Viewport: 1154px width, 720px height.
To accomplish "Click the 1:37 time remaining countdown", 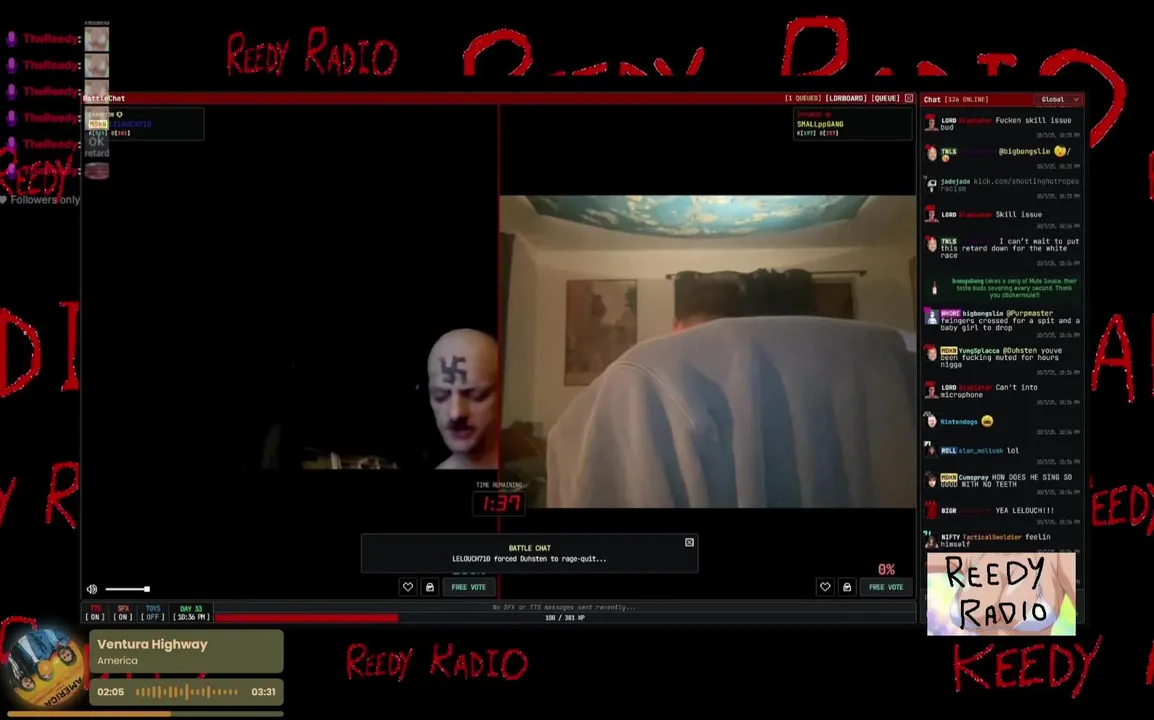I will 500,504.
